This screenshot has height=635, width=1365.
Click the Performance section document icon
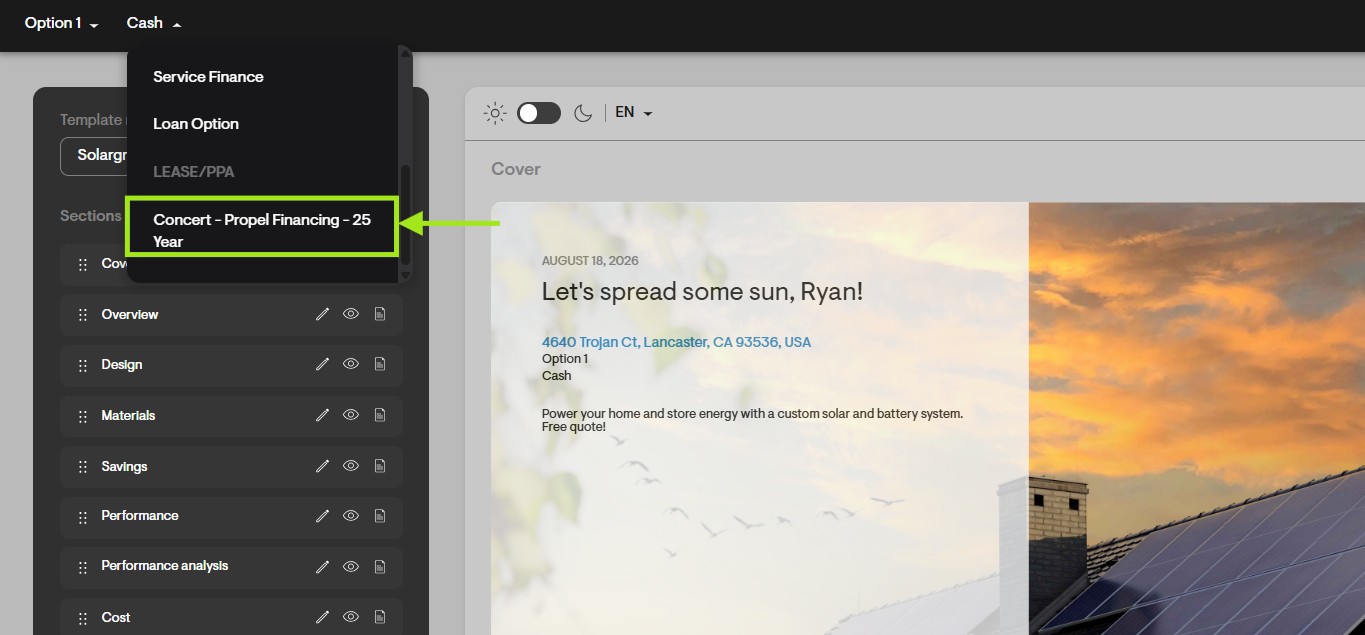click(380, 516)
